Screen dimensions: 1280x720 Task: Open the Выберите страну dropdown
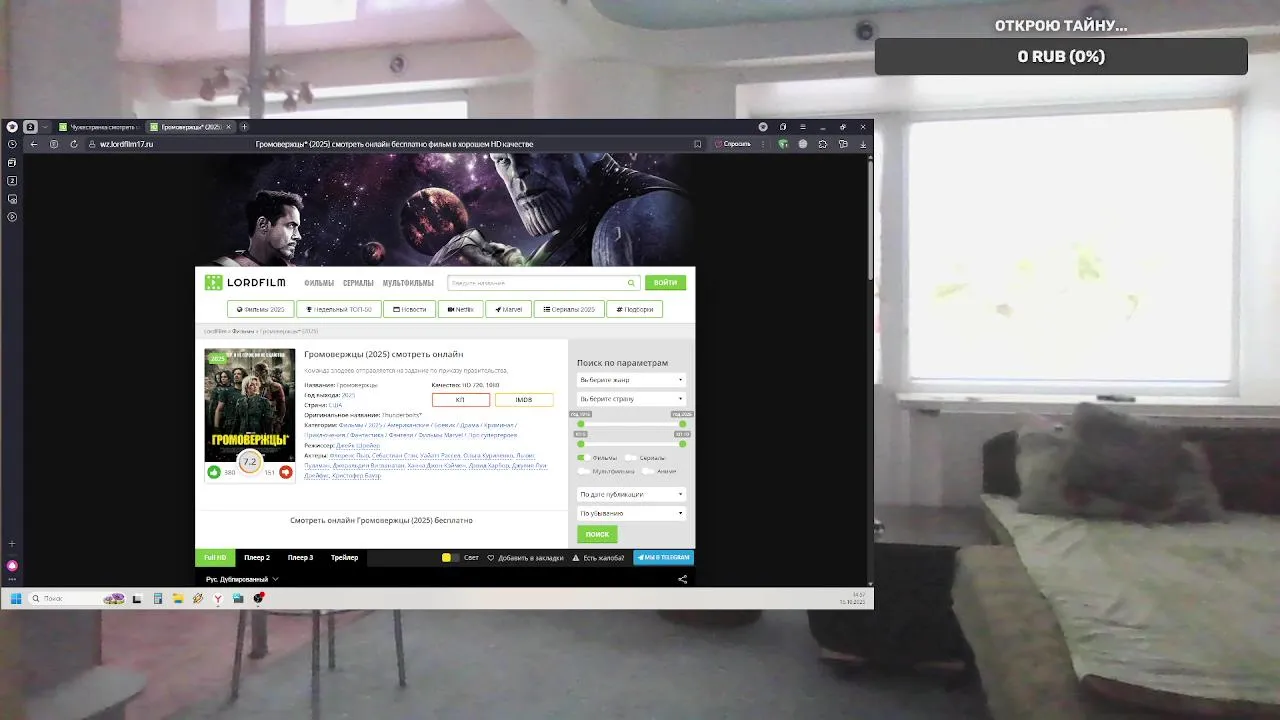click(631, 399)
